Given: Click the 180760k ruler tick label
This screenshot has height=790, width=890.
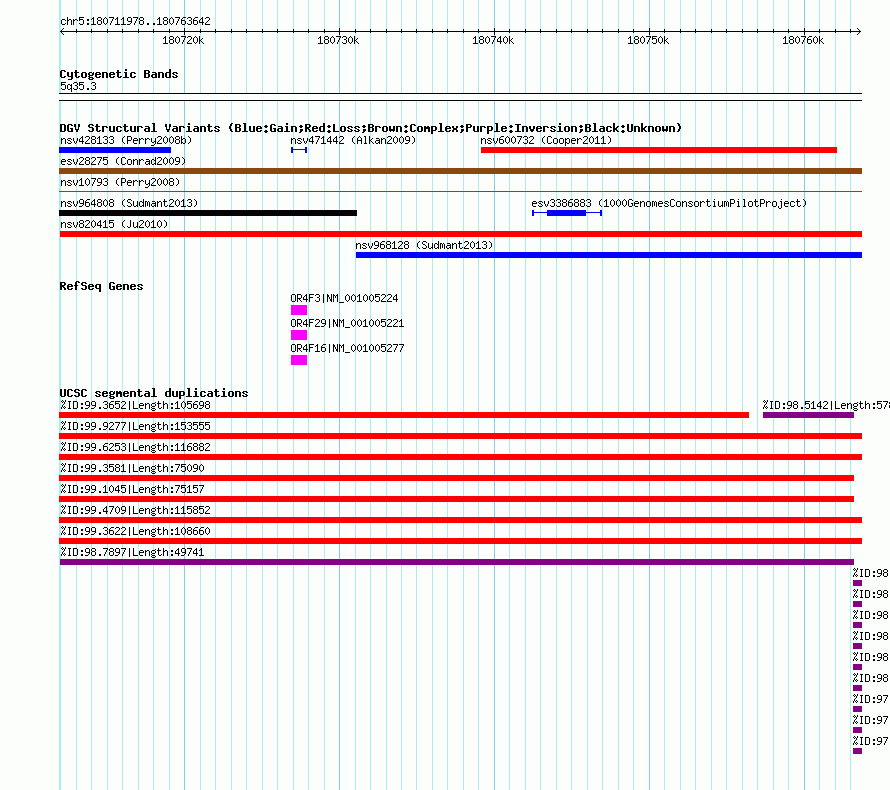Looking at the screenshot, I should tap(803, 40).
